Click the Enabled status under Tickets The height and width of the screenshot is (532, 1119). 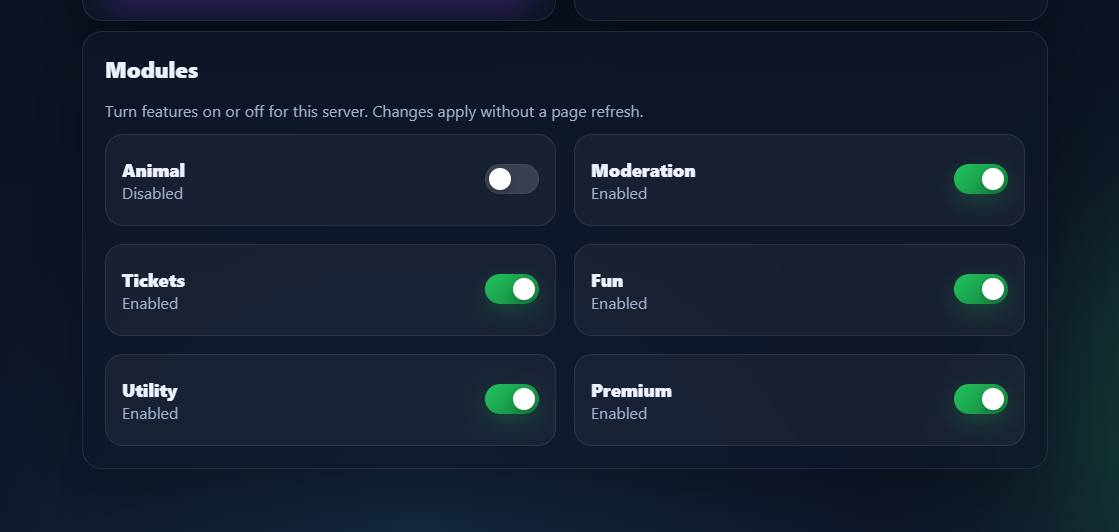(x=150, y=304)
